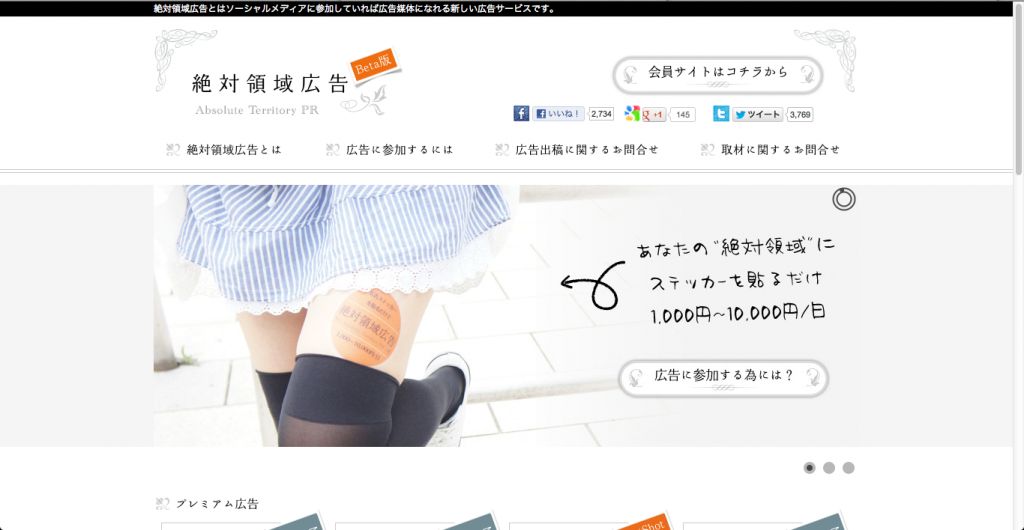
Task: View tweet count 3,769
Action: click(800, 115)
